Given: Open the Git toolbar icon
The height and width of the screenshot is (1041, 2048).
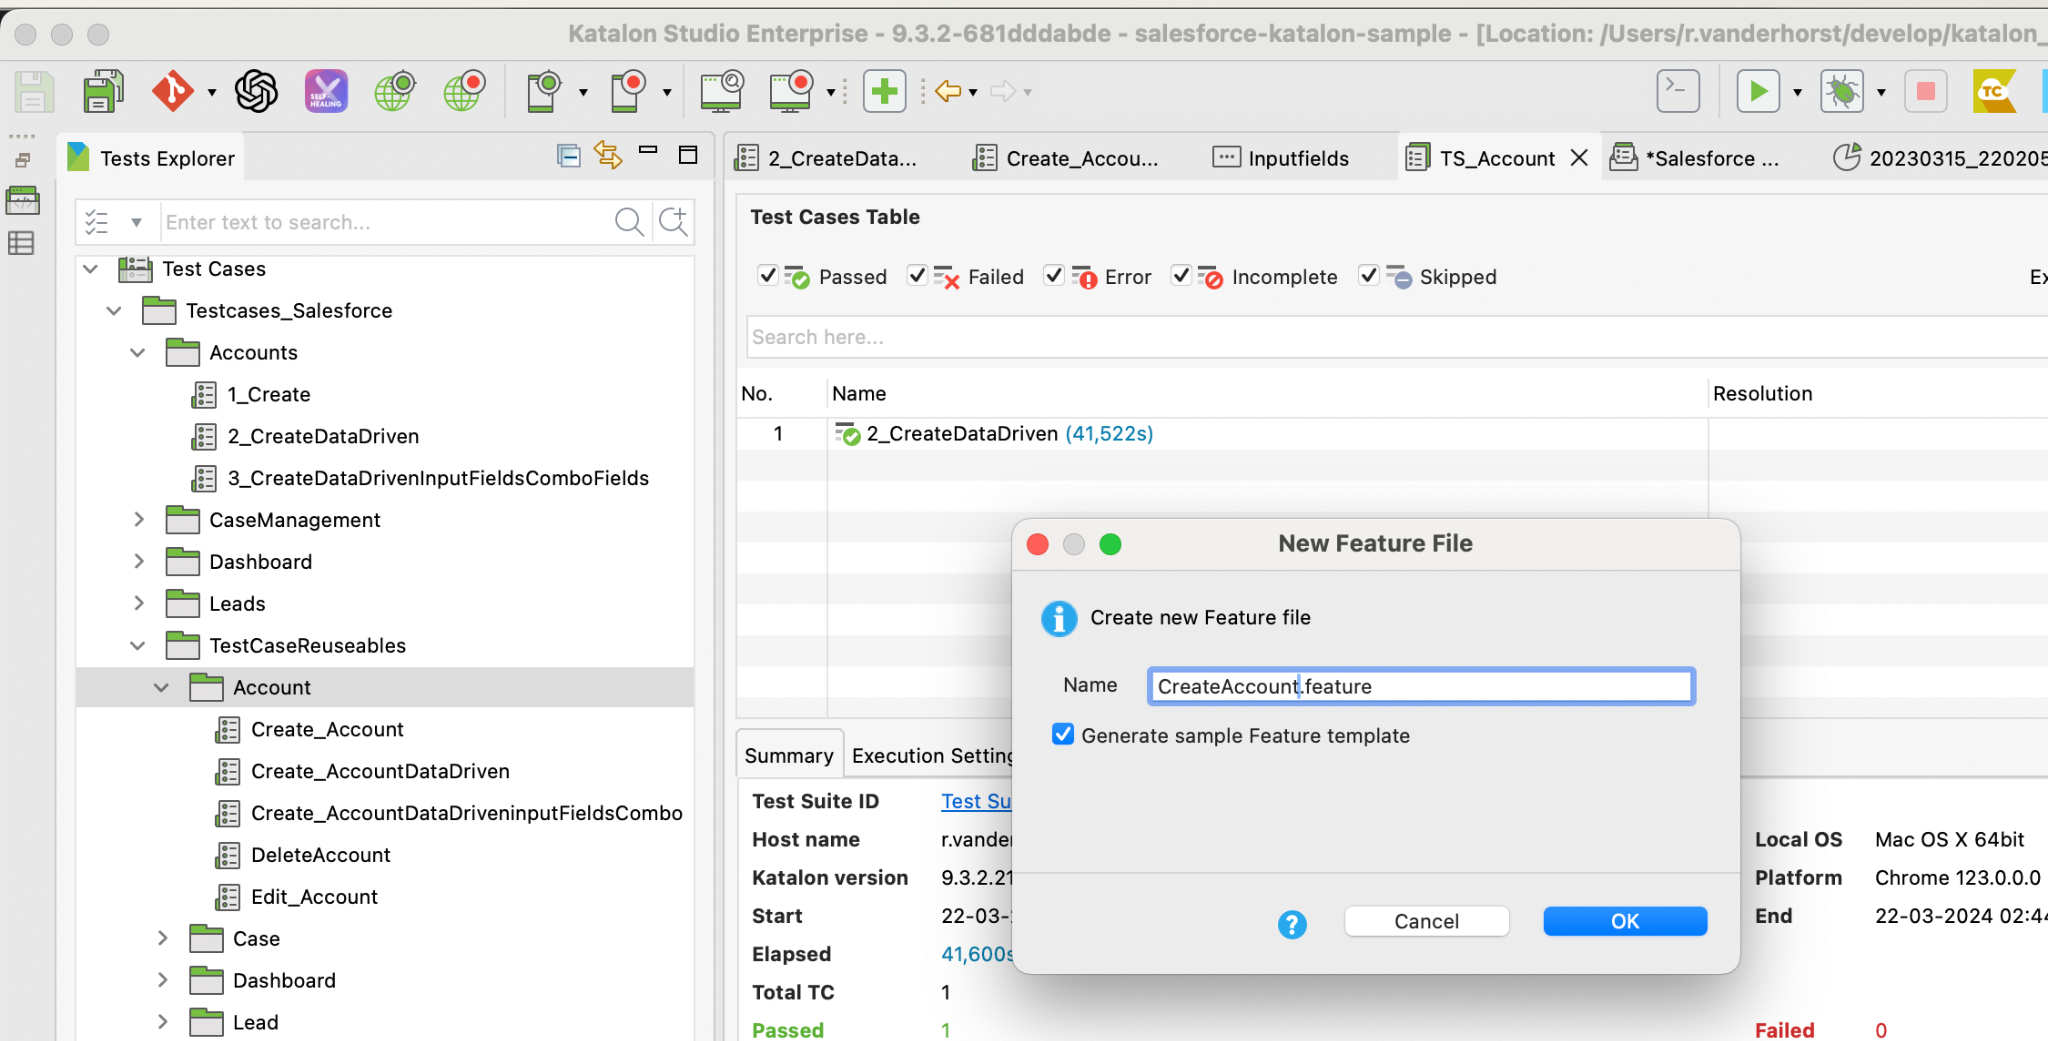Looking at the screenshot, I should point(173,92).
